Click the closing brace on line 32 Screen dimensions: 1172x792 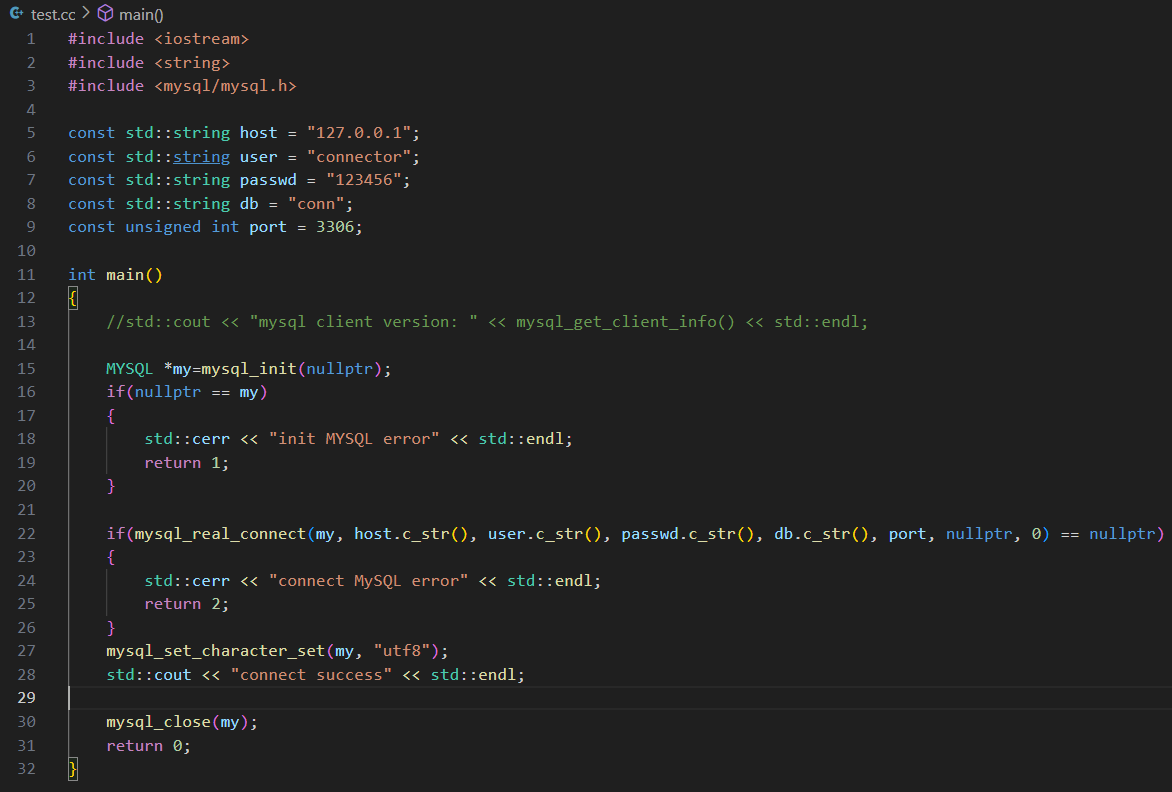point(73,769)
